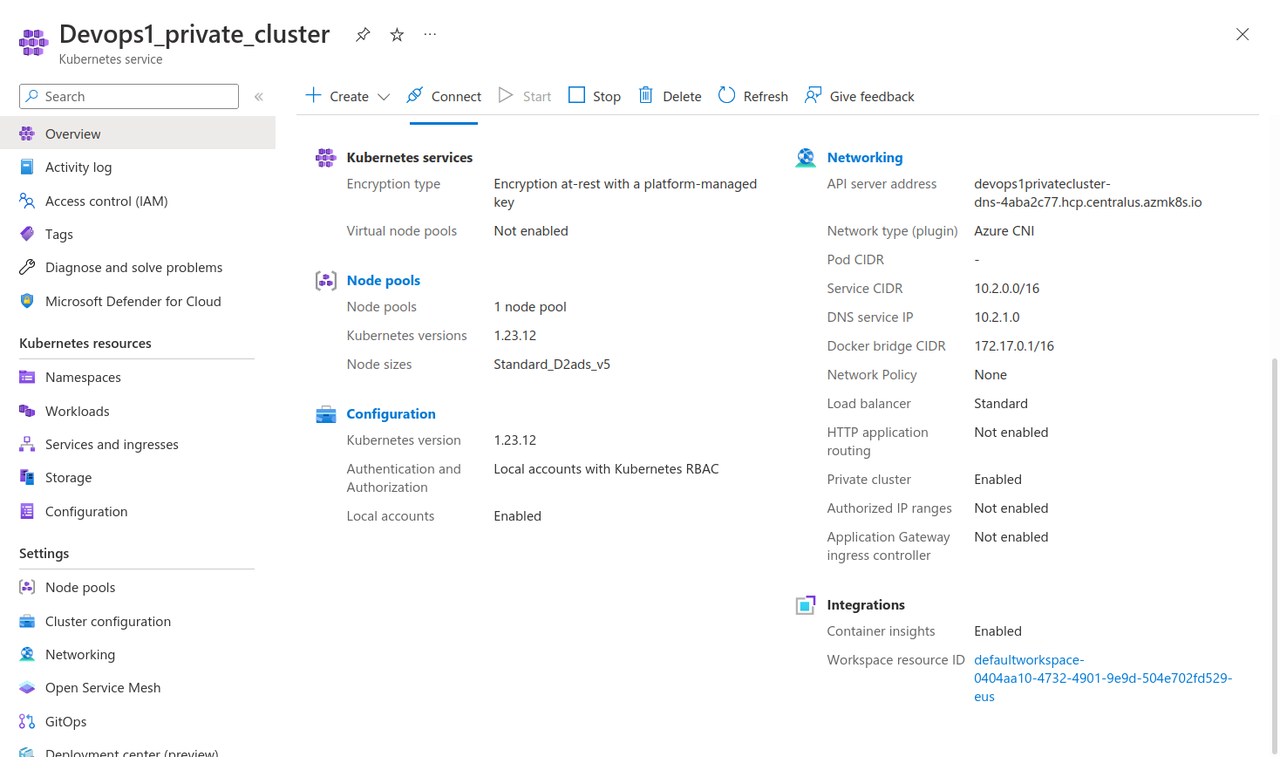Follow the Configuration heading link

click(x=391, y=413)
